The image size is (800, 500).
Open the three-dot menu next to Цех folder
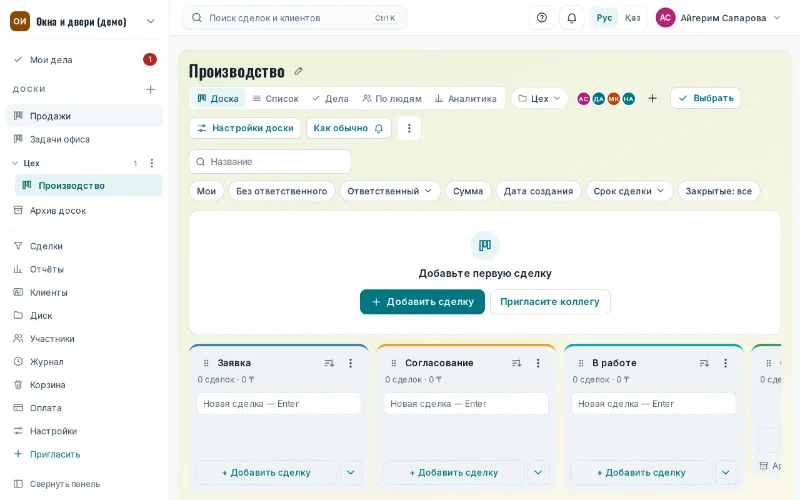(x=152, y=163)
